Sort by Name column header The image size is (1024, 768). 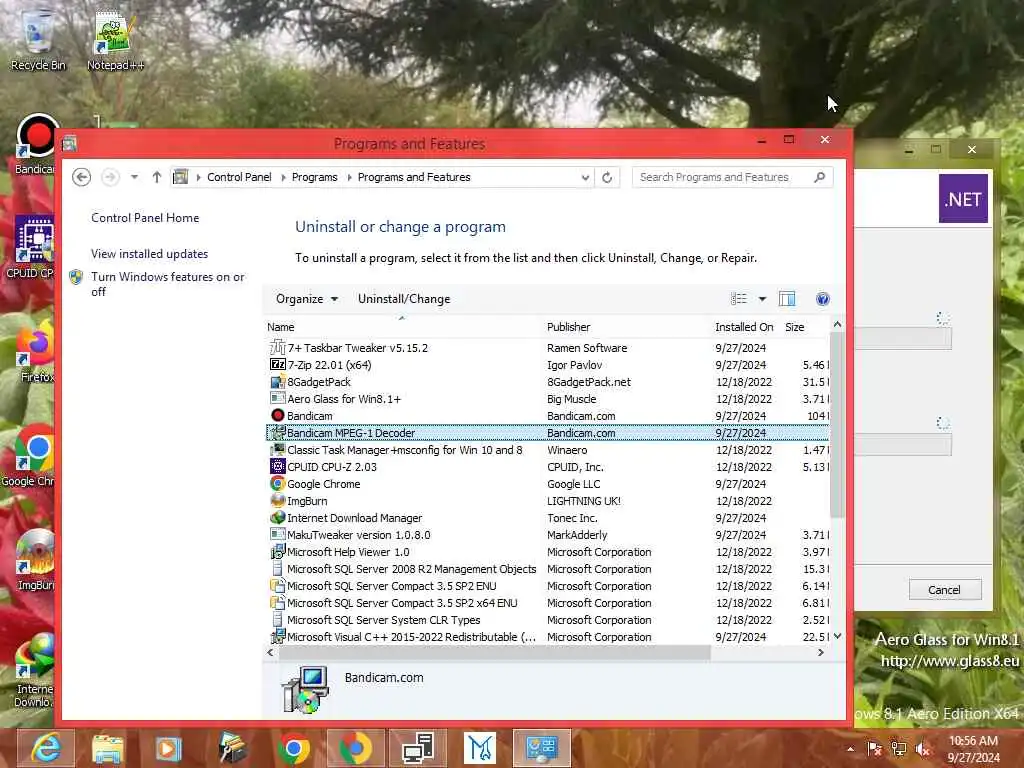[x=403, y=327]
